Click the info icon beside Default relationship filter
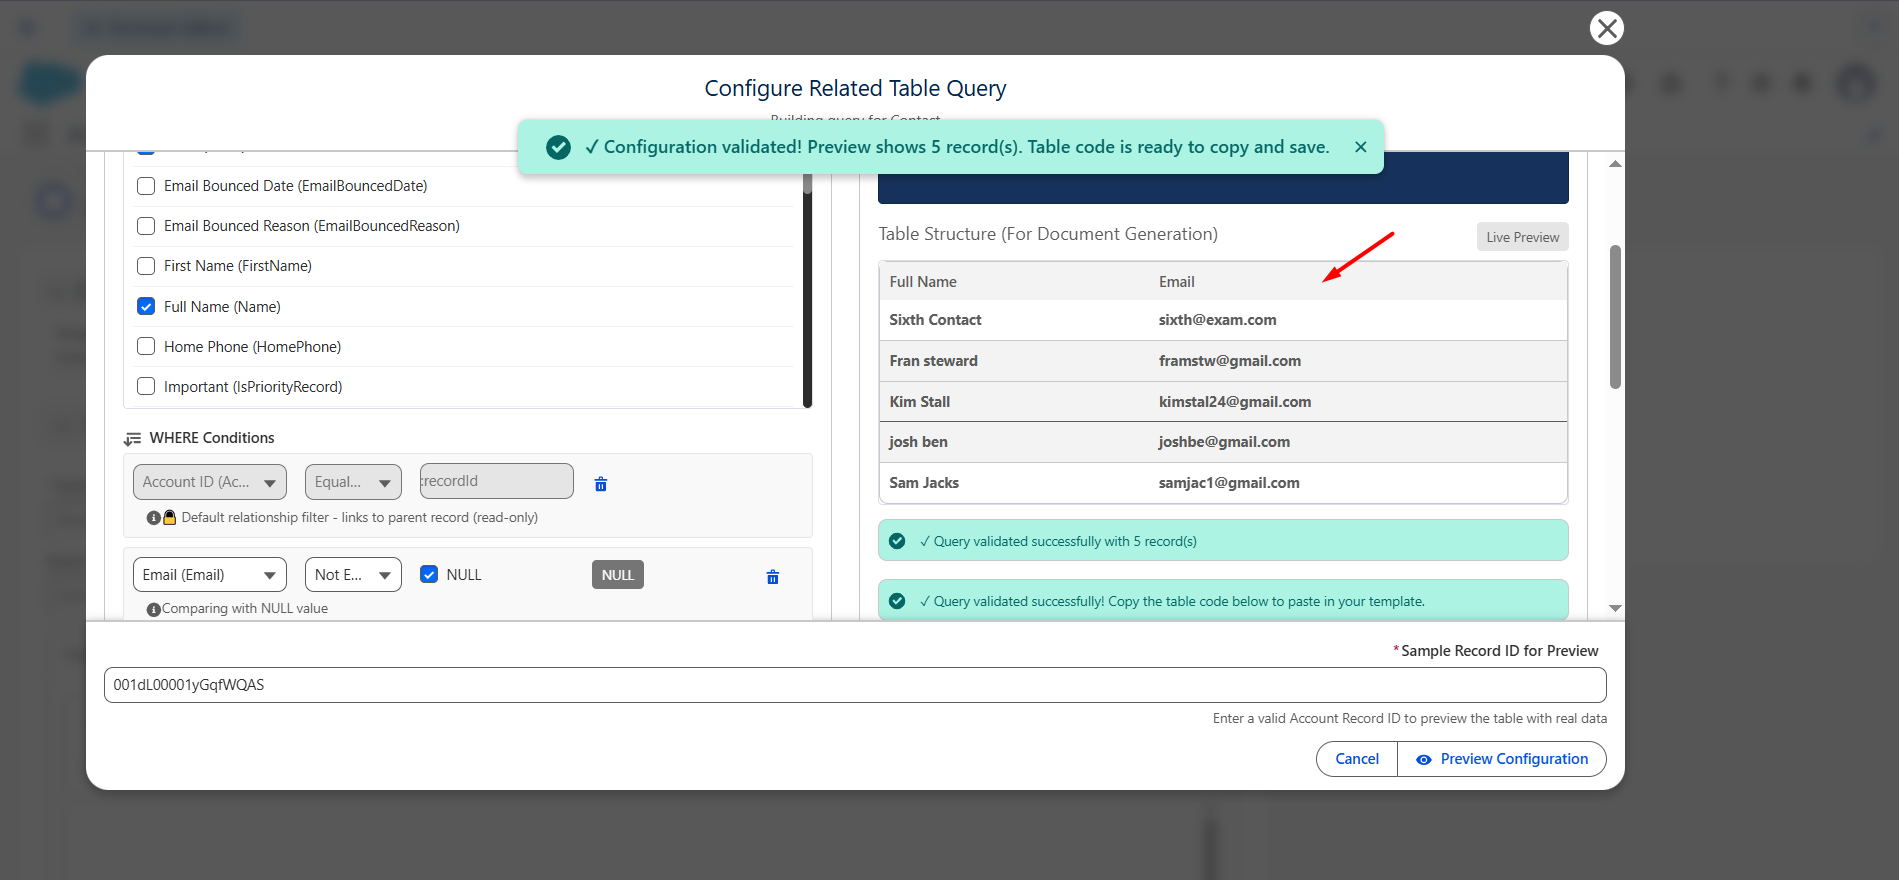Screen dimensions: 1899x880 tap(153, 518)
